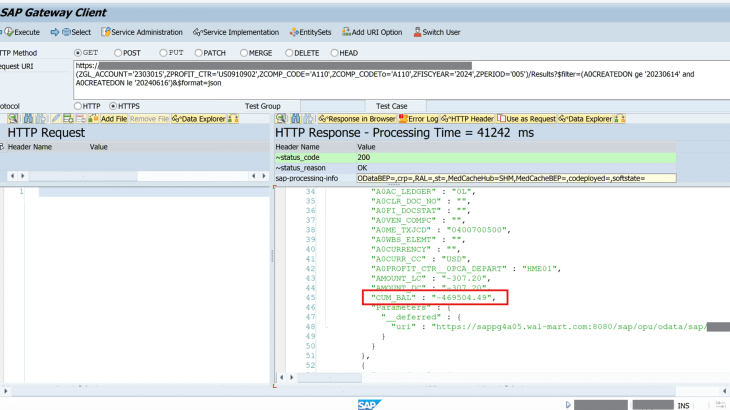Click the Select toolbar button

pyautogui.click(x=71, y=32)
